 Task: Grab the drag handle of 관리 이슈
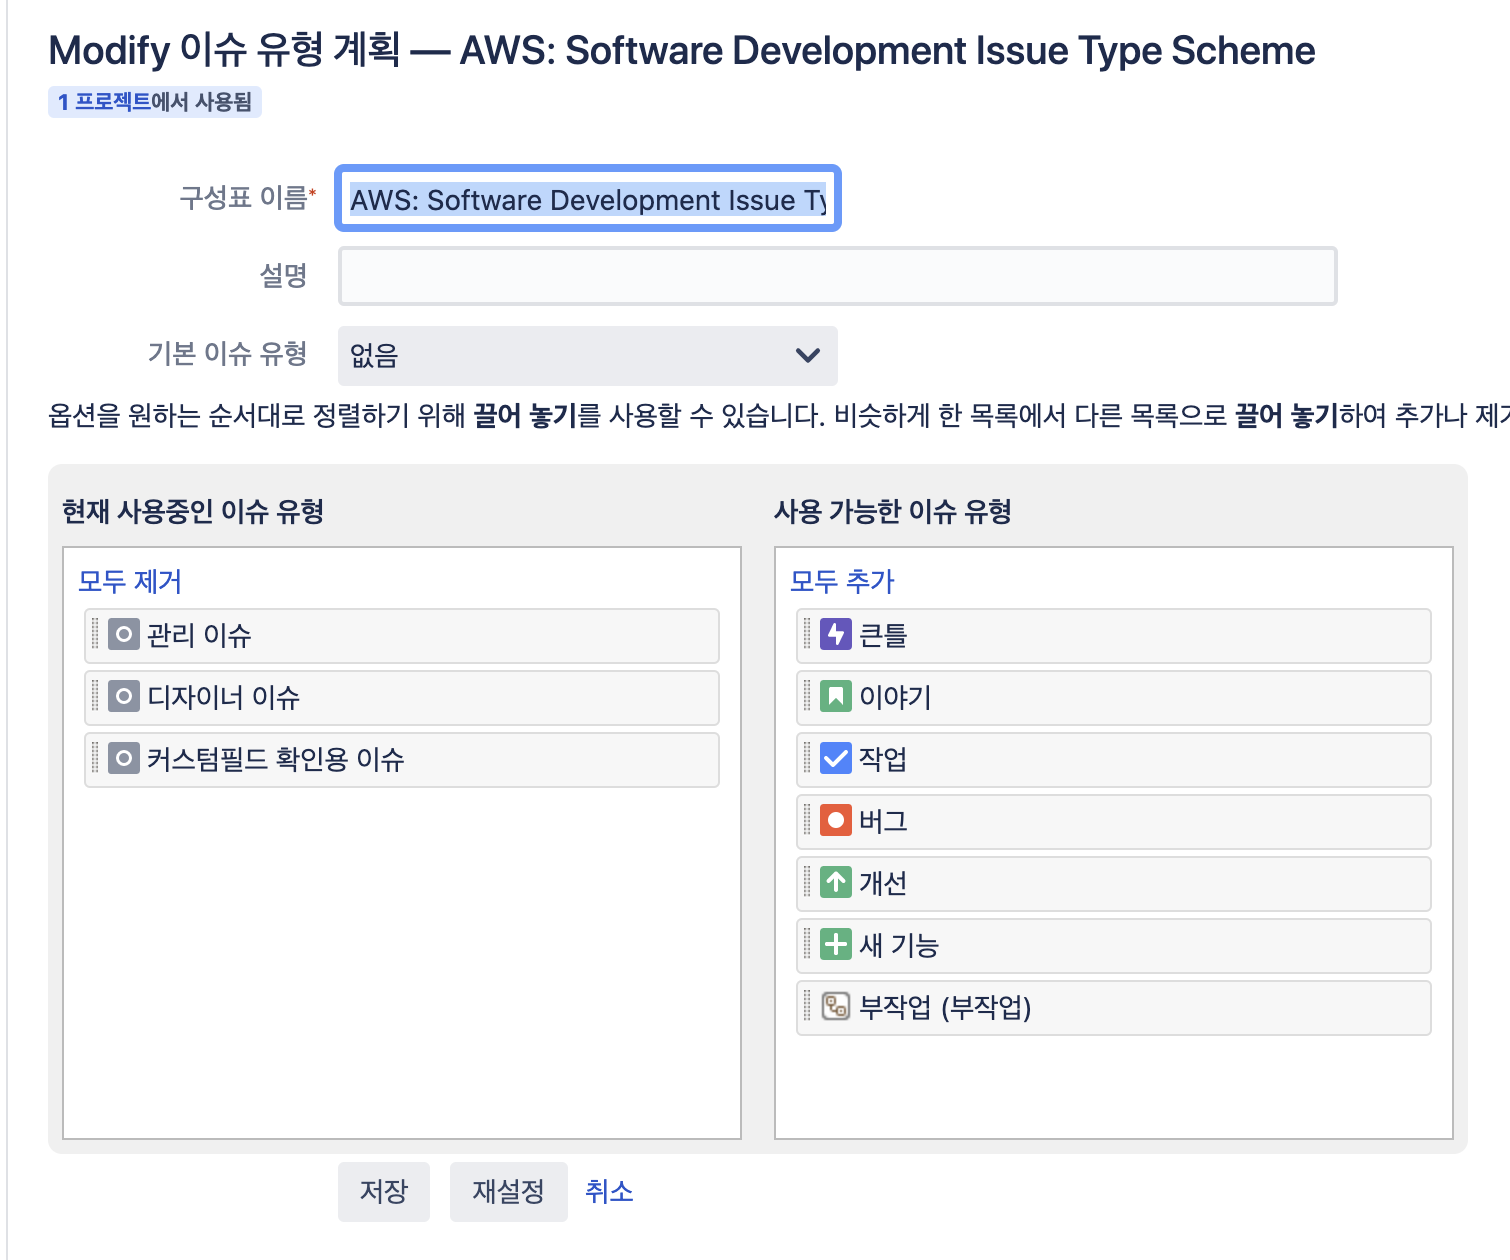(x=95, y=634)
